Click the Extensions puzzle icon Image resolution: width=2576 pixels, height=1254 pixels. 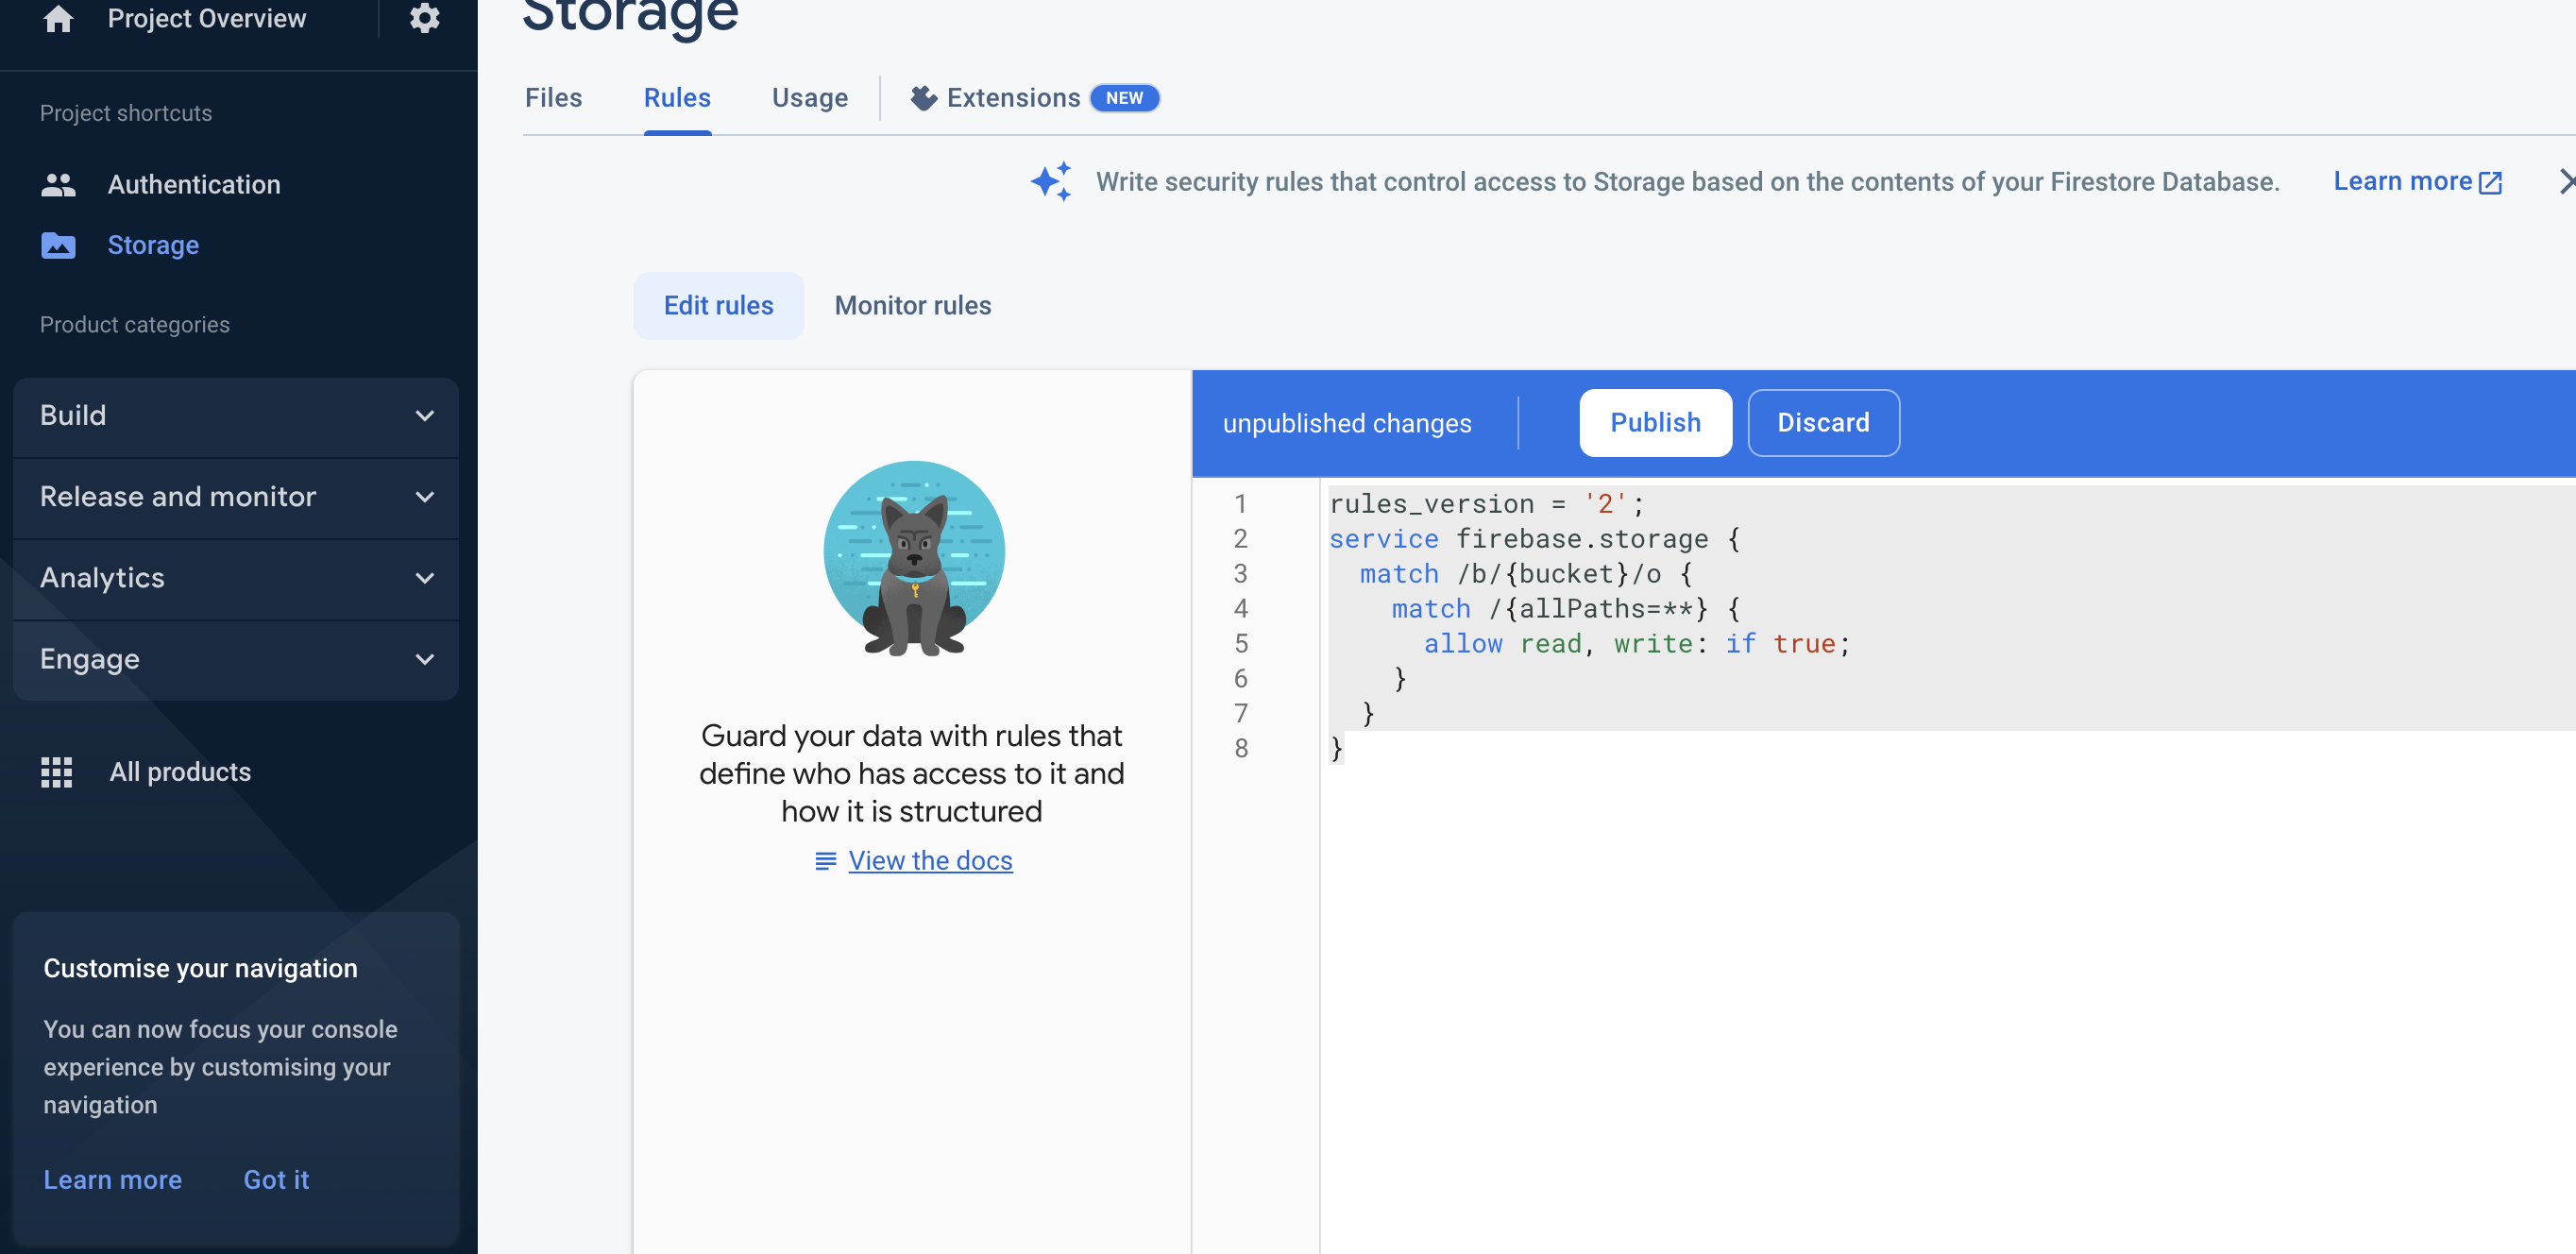click(923, 98)
